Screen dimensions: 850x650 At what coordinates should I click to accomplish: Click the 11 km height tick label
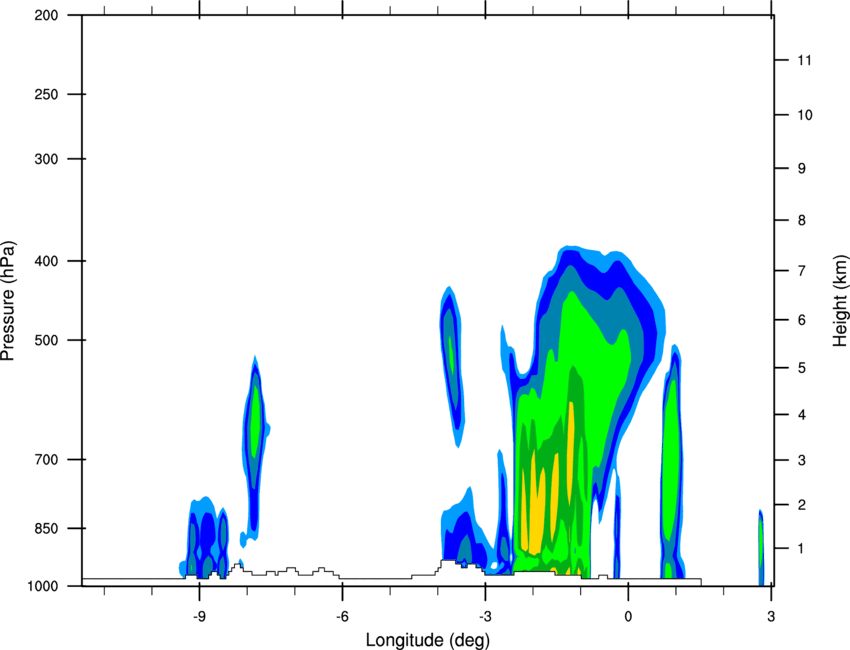804,60
